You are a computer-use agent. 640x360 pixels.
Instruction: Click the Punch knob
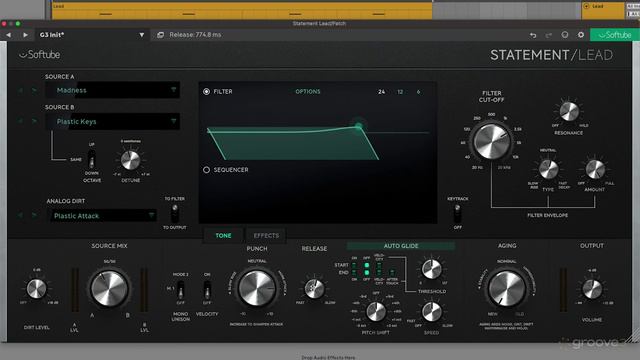pos(257,288)
